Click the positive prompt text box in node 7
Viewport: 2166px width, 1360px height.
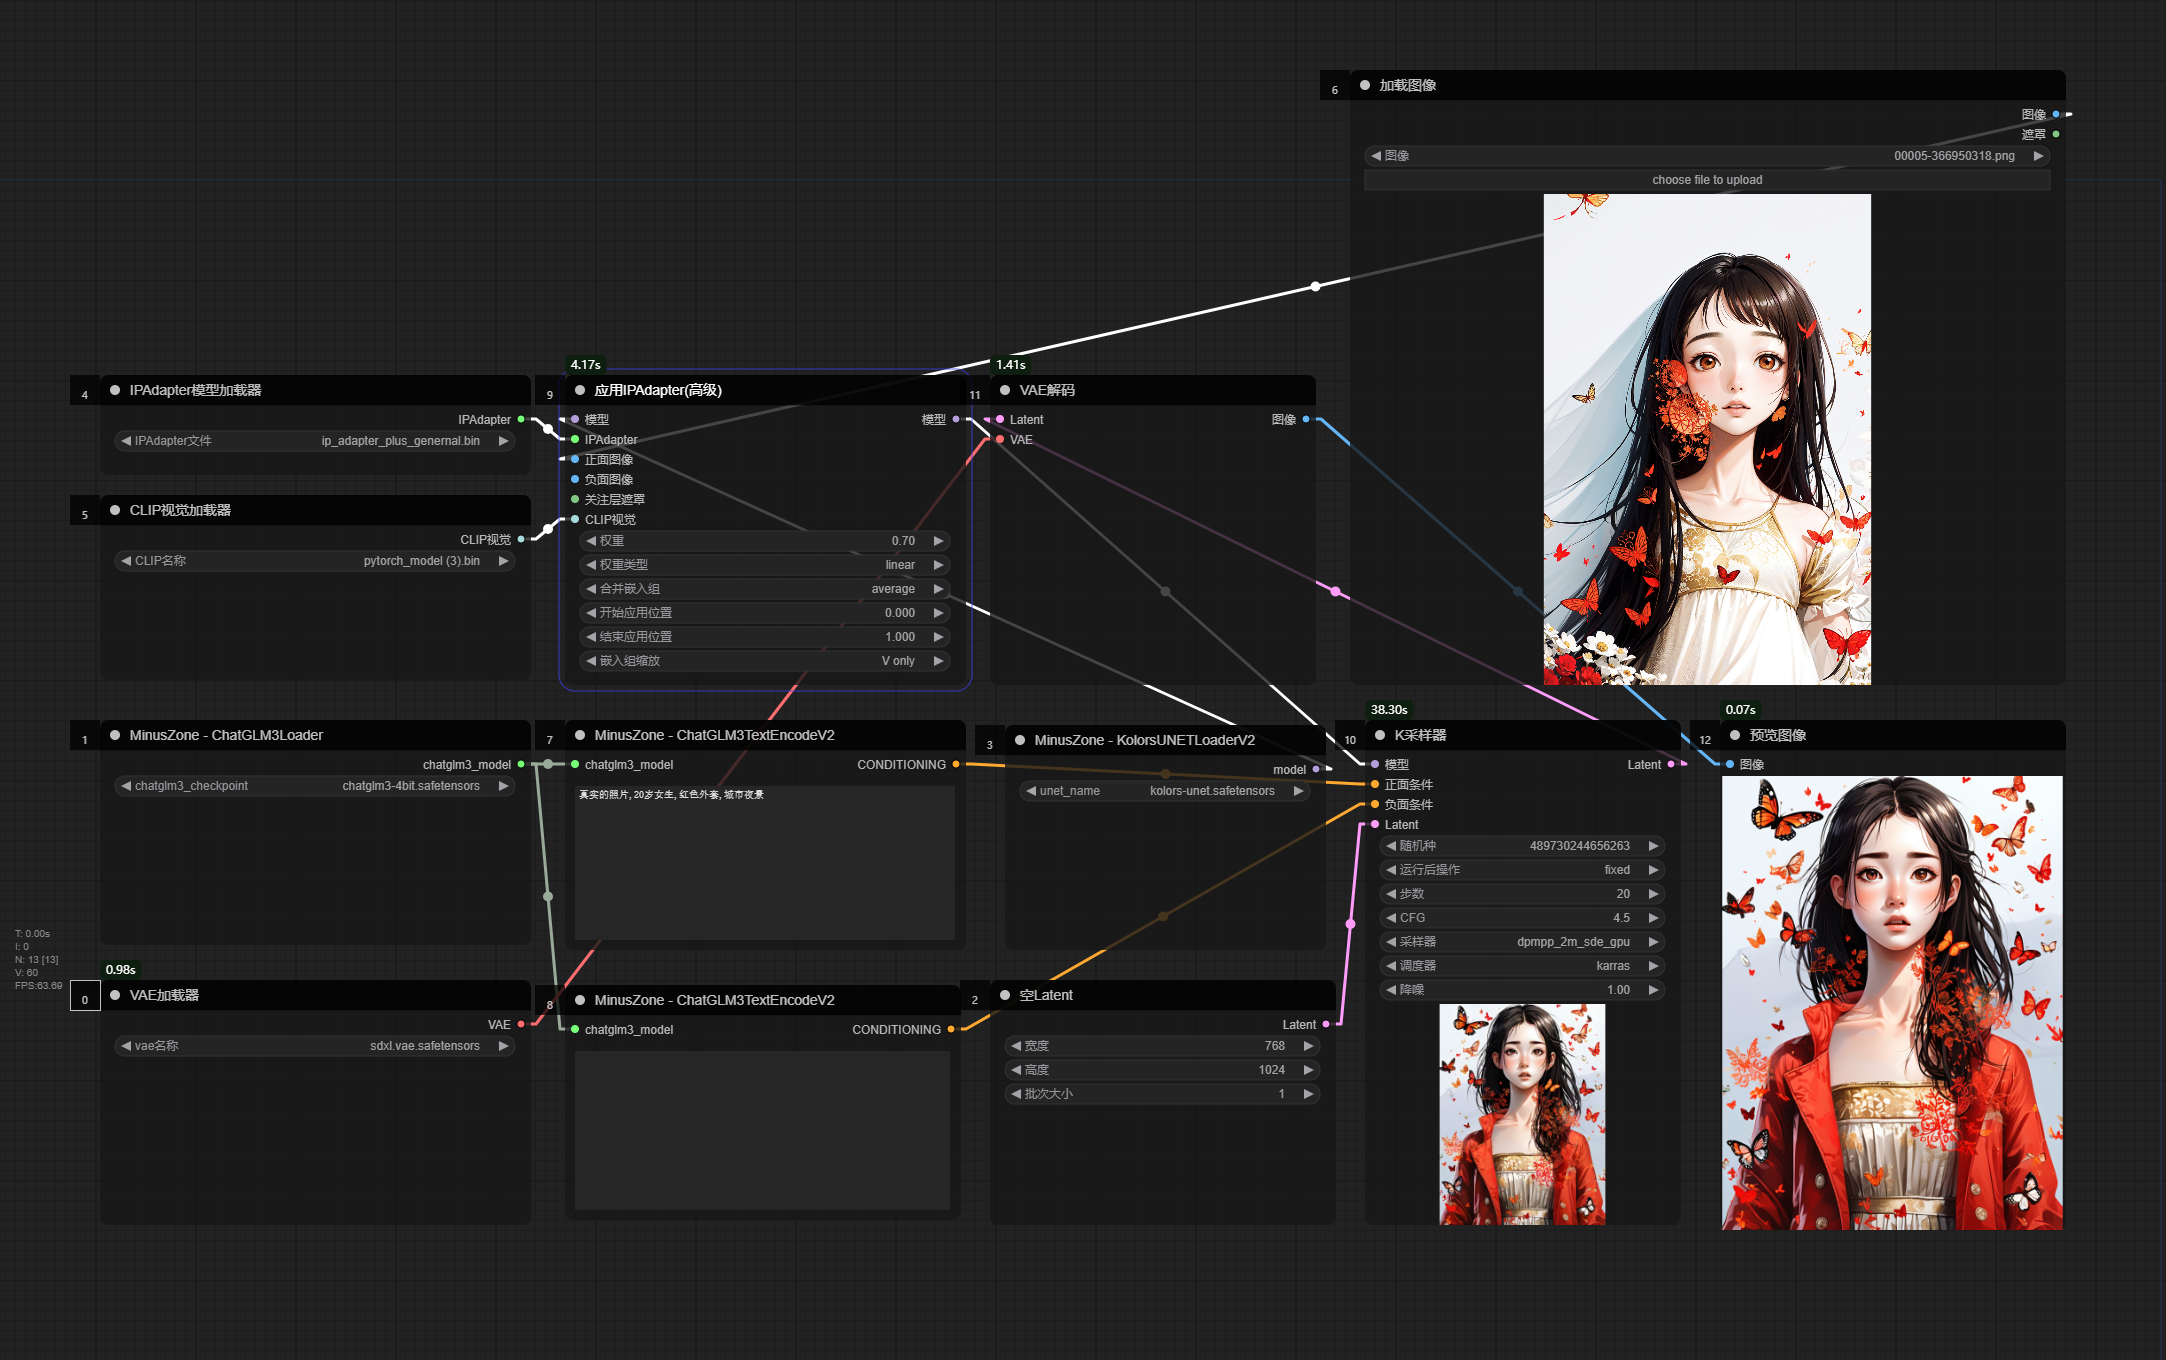coord(764,862)
